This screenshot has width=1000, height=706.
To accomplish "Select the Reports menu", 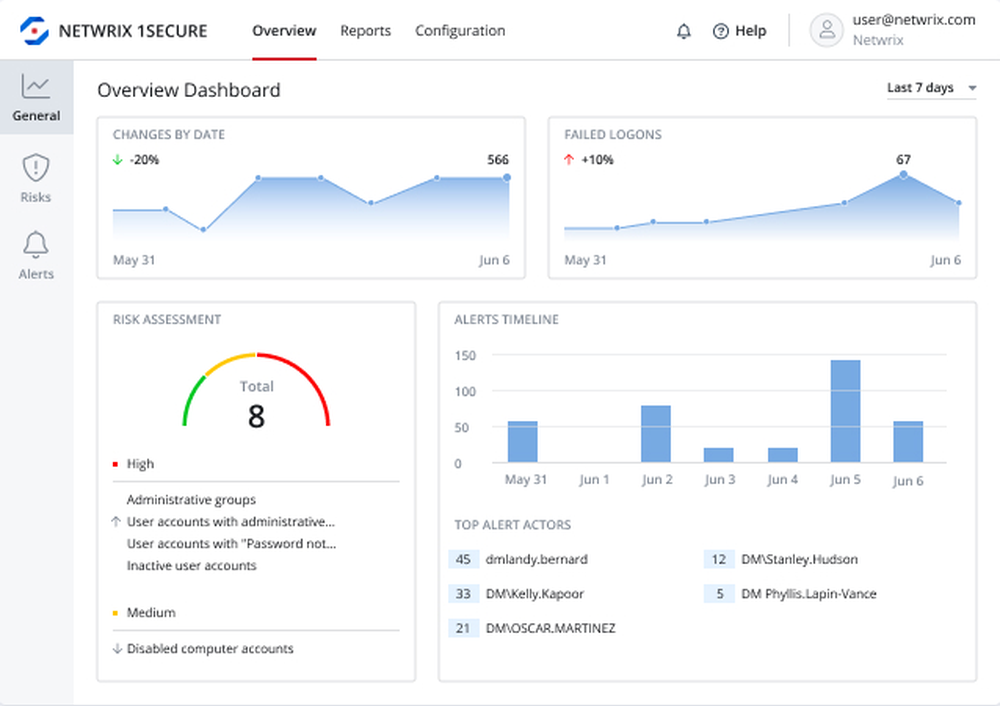I will (365, 31).
